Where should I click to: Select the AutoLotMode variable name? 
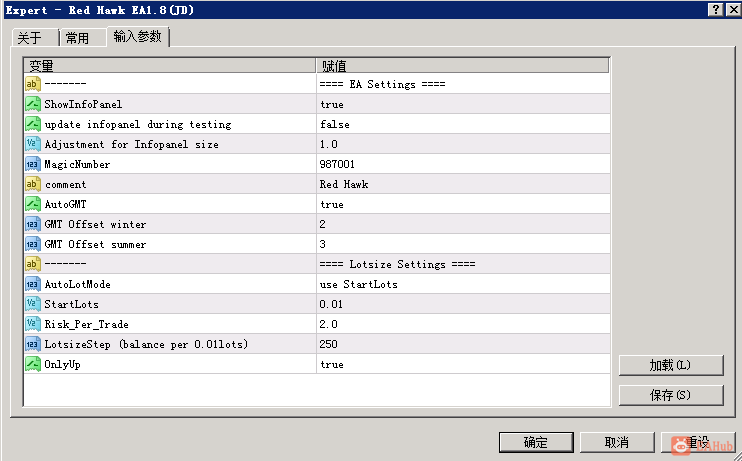point(78,284)
